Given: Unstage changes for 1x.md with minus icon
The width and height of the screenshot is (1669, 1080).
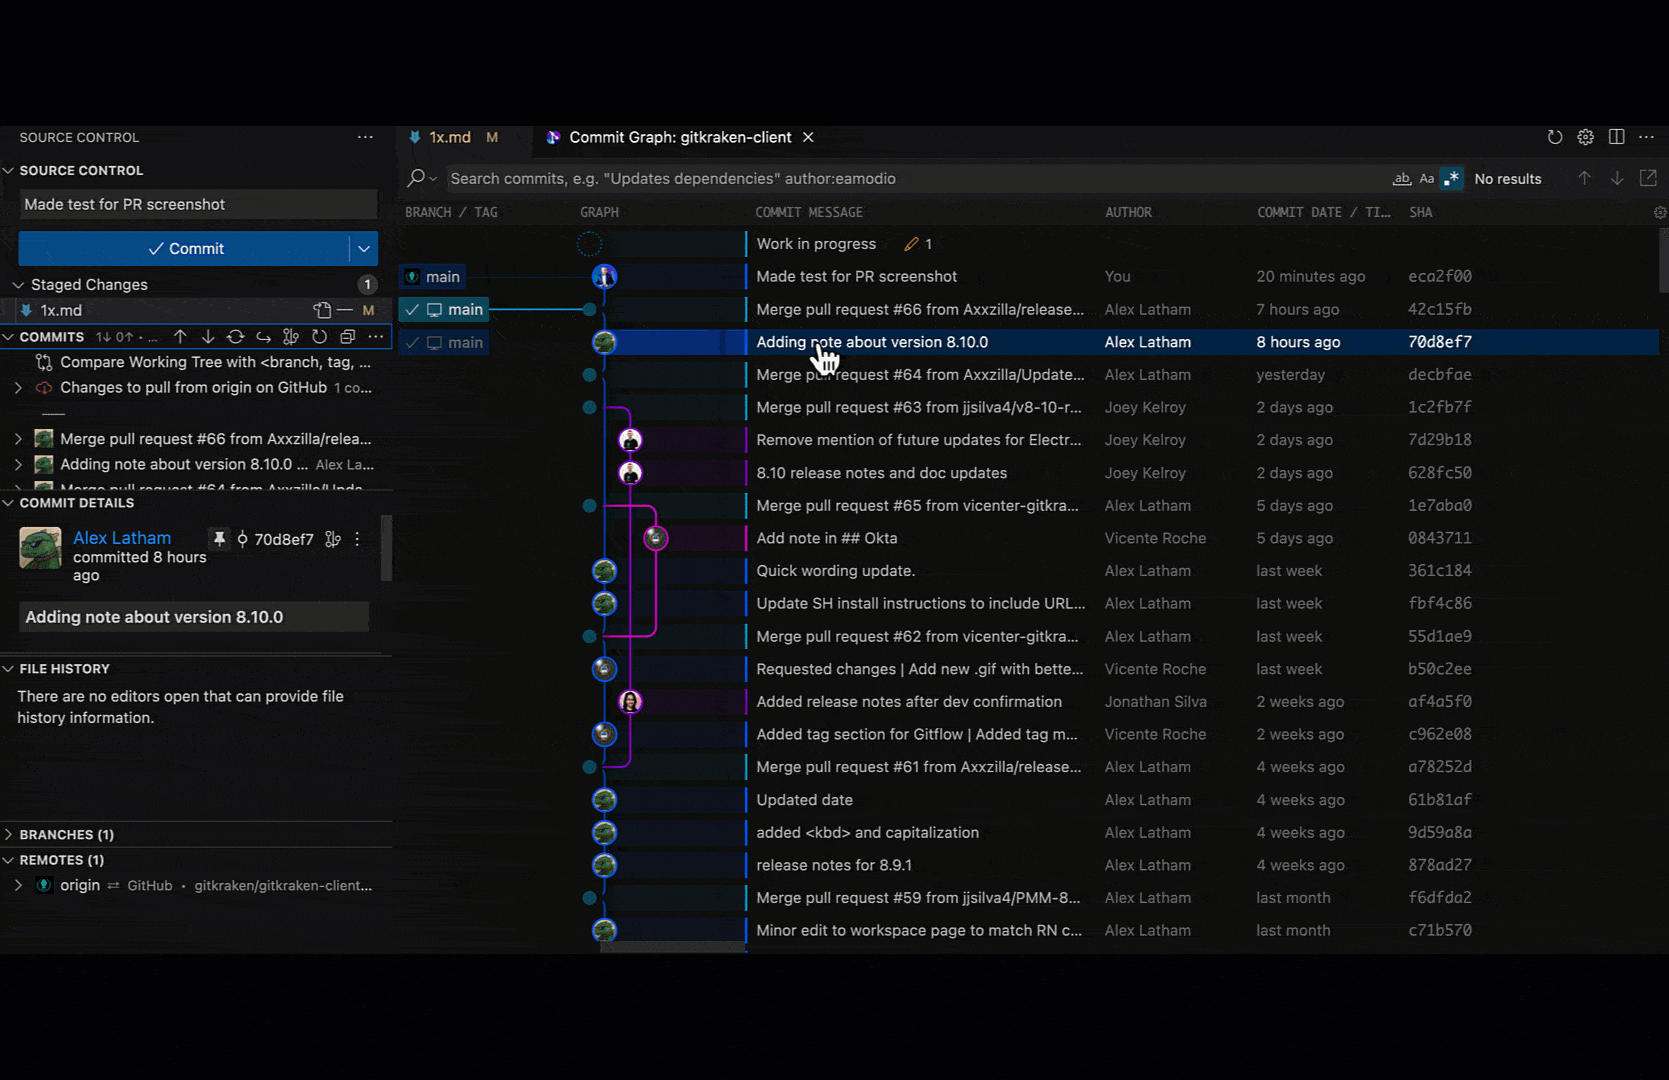Looking at the screenshot, I should click(345, 310).
